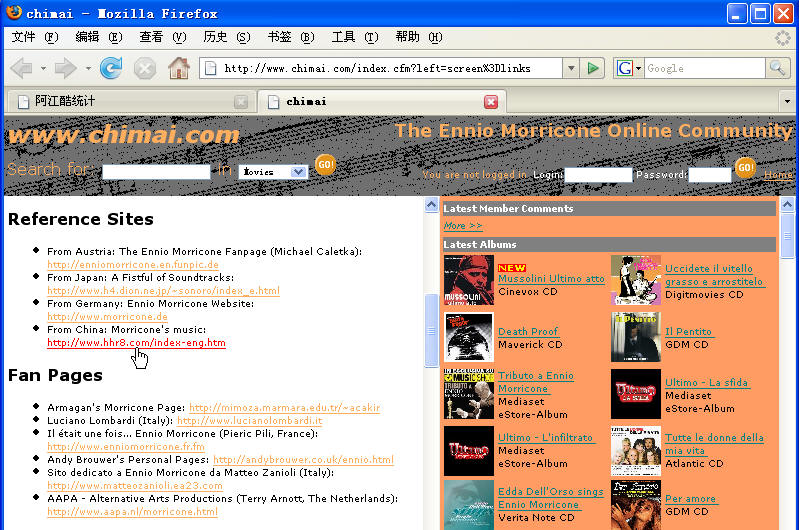Click the left frame scrollbar thumb

[x=431, y=330]
